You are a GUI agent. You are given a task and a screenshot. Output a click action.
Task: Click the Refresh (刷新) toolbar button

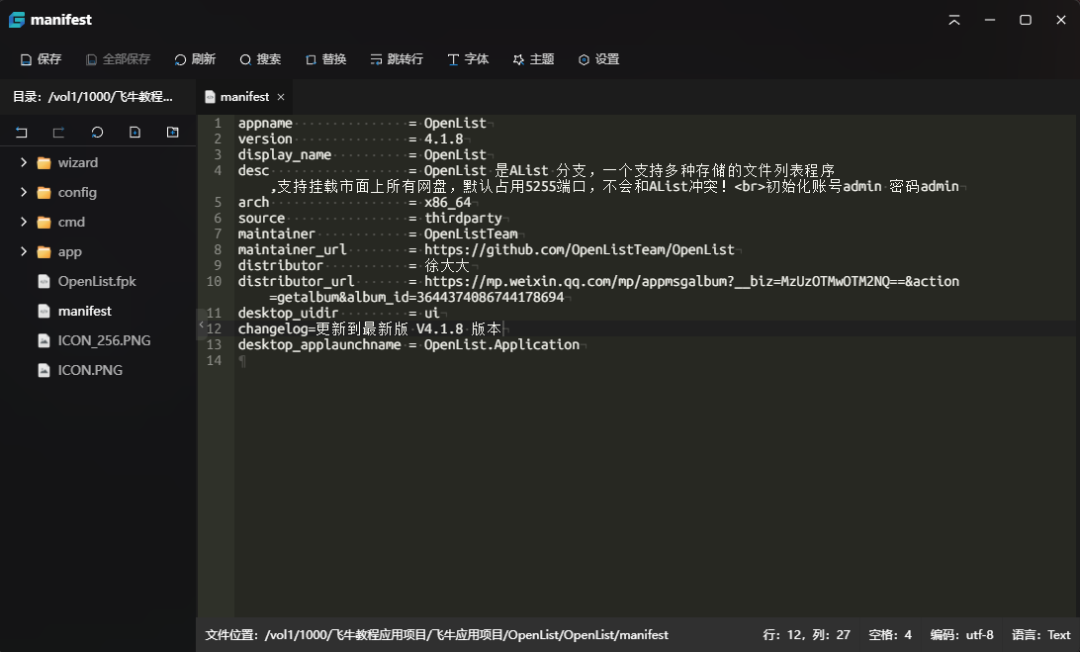coord(196,59)
